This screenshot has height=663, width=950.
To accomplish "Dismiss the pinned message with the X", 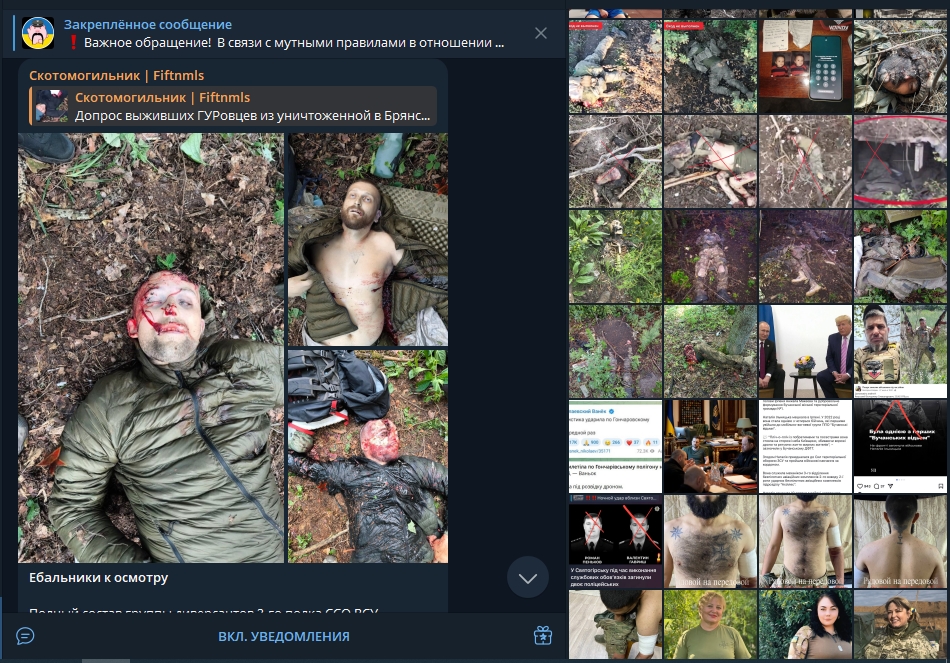I will (x=540, y=33).
